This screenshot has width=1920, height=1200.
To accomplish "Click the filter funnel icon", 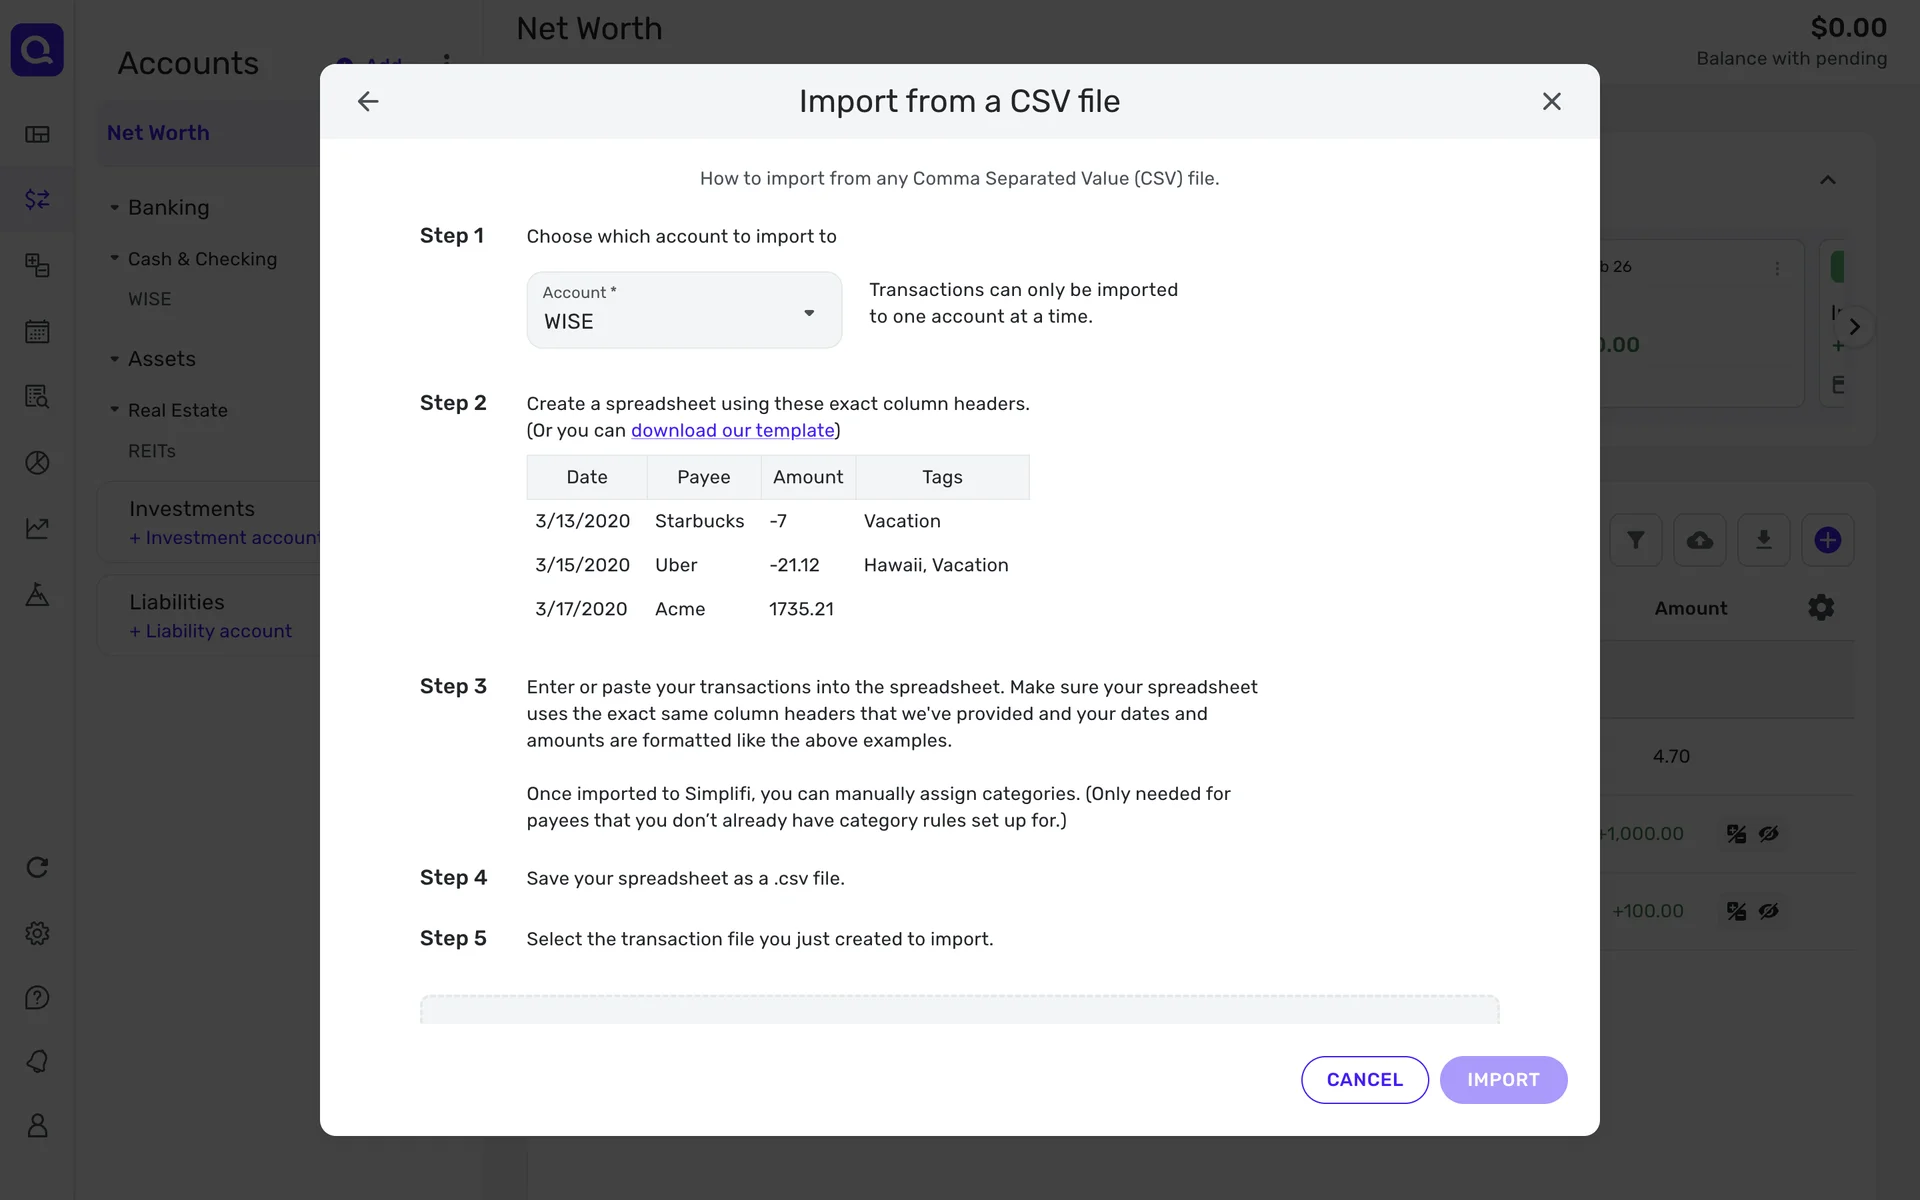I will coord(1635,540).
